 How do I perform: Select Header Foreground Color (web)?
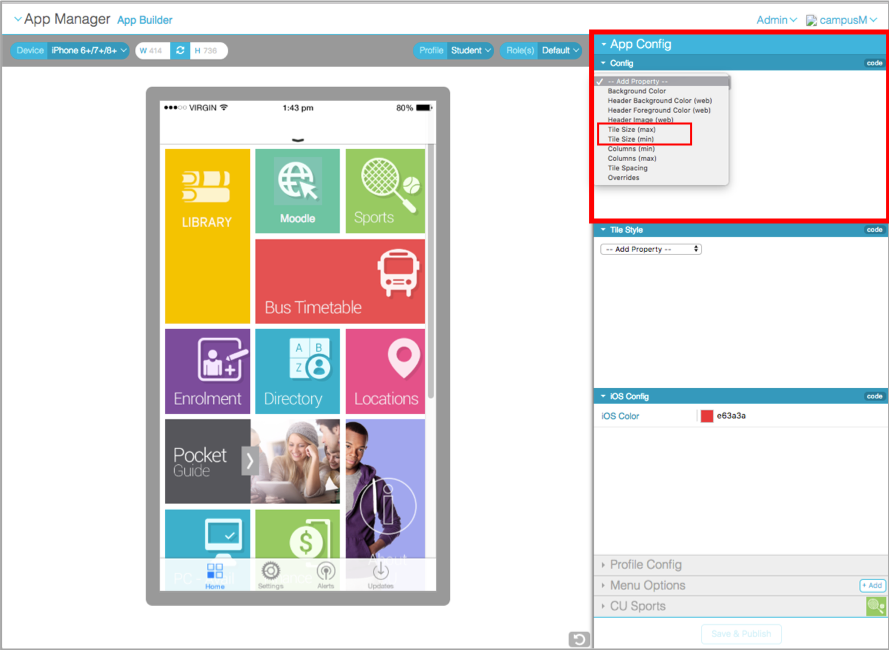pyautogui.click(x=659, y=110)
